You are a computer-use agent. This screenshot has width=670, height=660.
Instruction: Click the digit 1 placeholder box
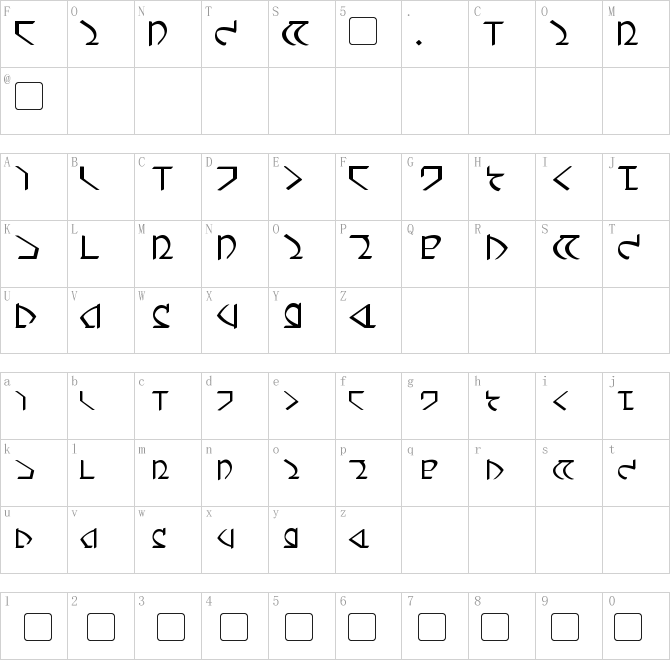pos(38,627)
